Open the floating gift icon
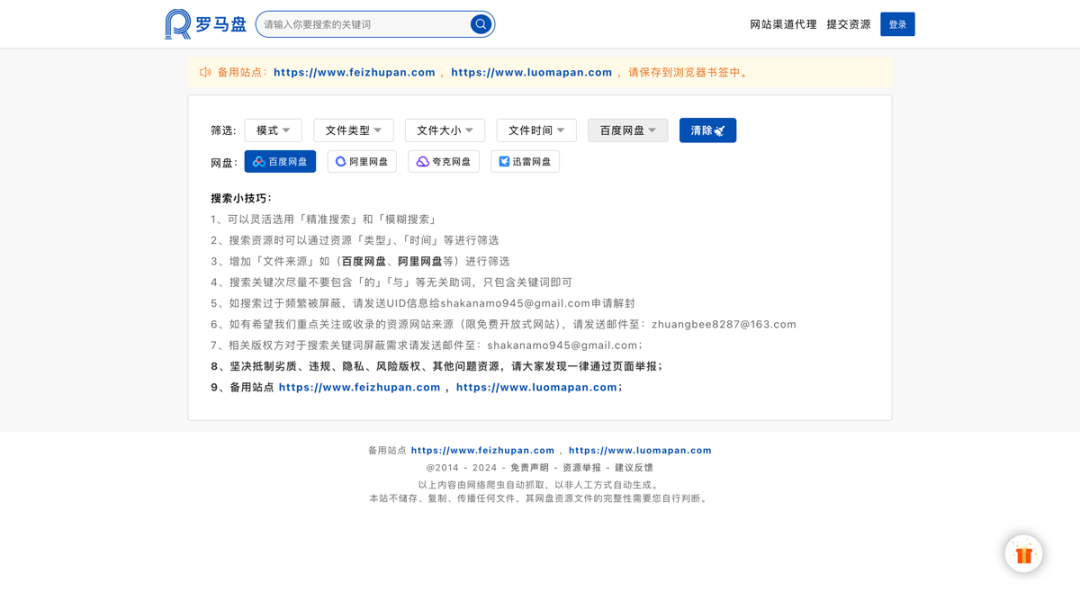 [1024, 554]
